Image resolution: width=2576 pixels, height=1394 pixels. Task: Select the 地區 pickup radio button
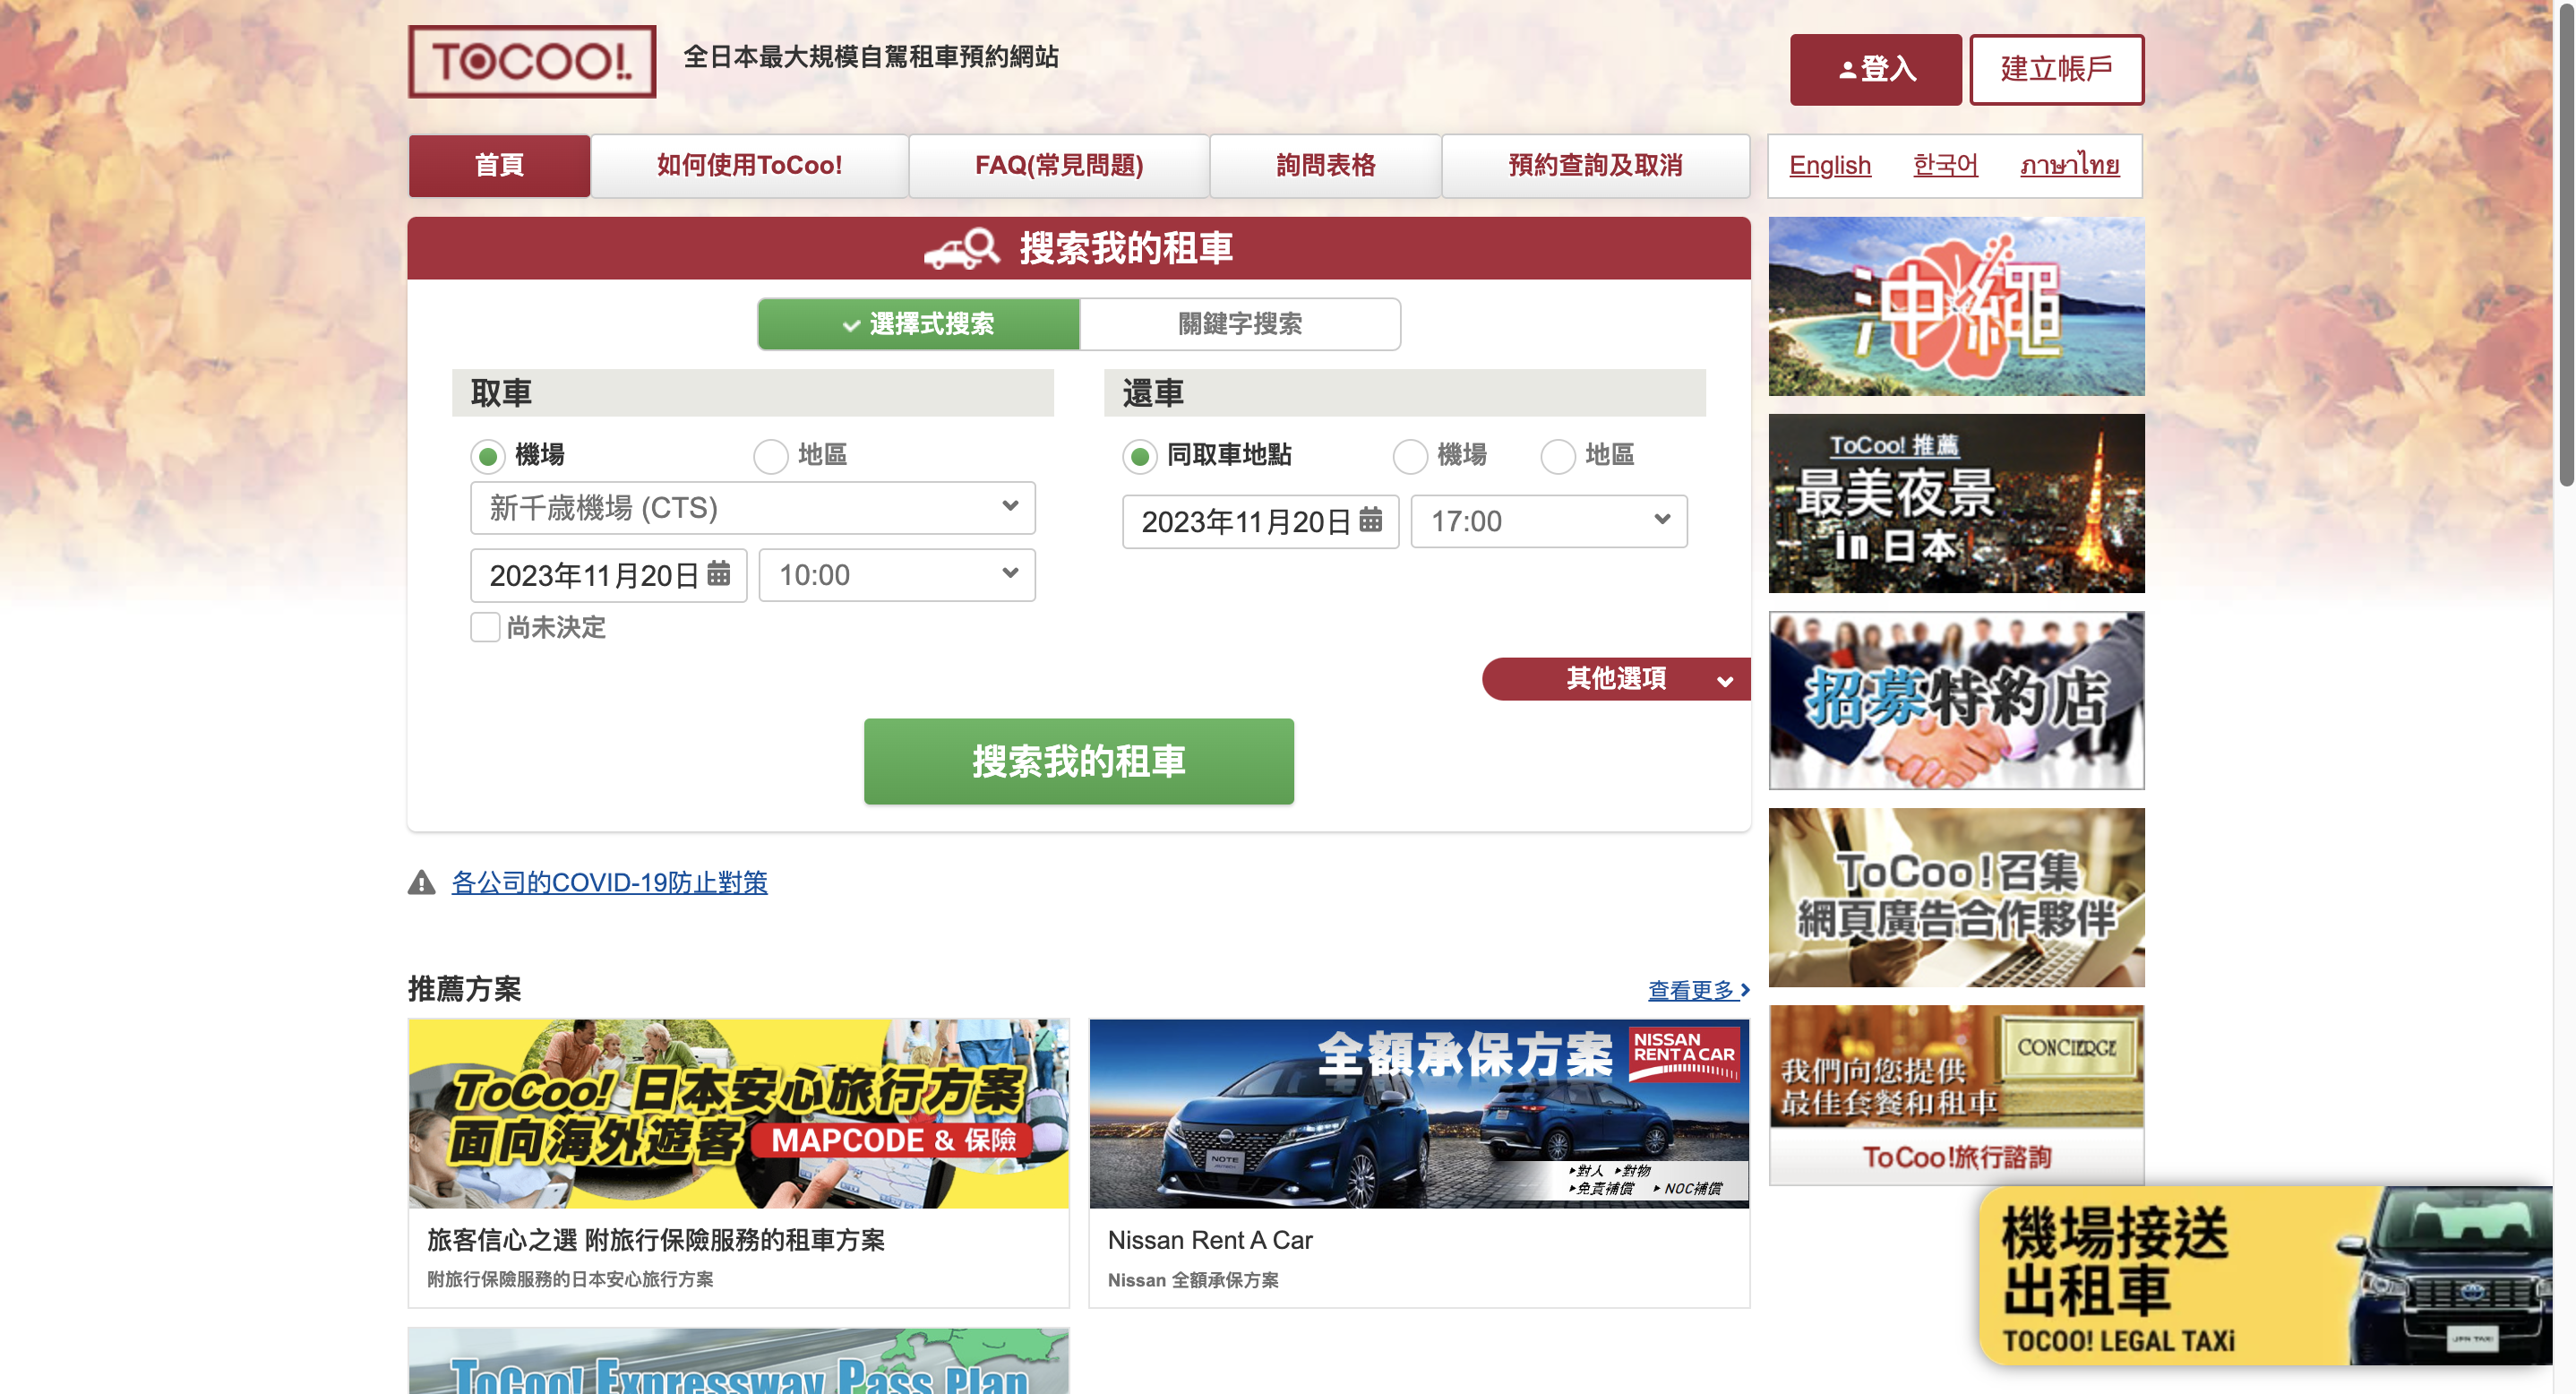tap(770, 456)
